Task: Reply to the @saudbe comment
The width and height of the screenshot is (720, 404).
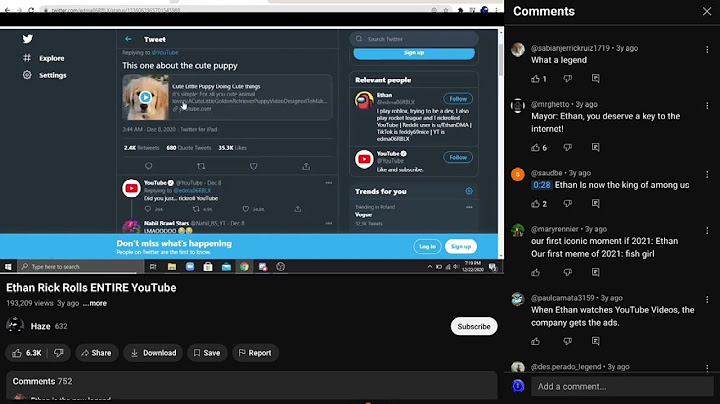Action: (596, 203)
